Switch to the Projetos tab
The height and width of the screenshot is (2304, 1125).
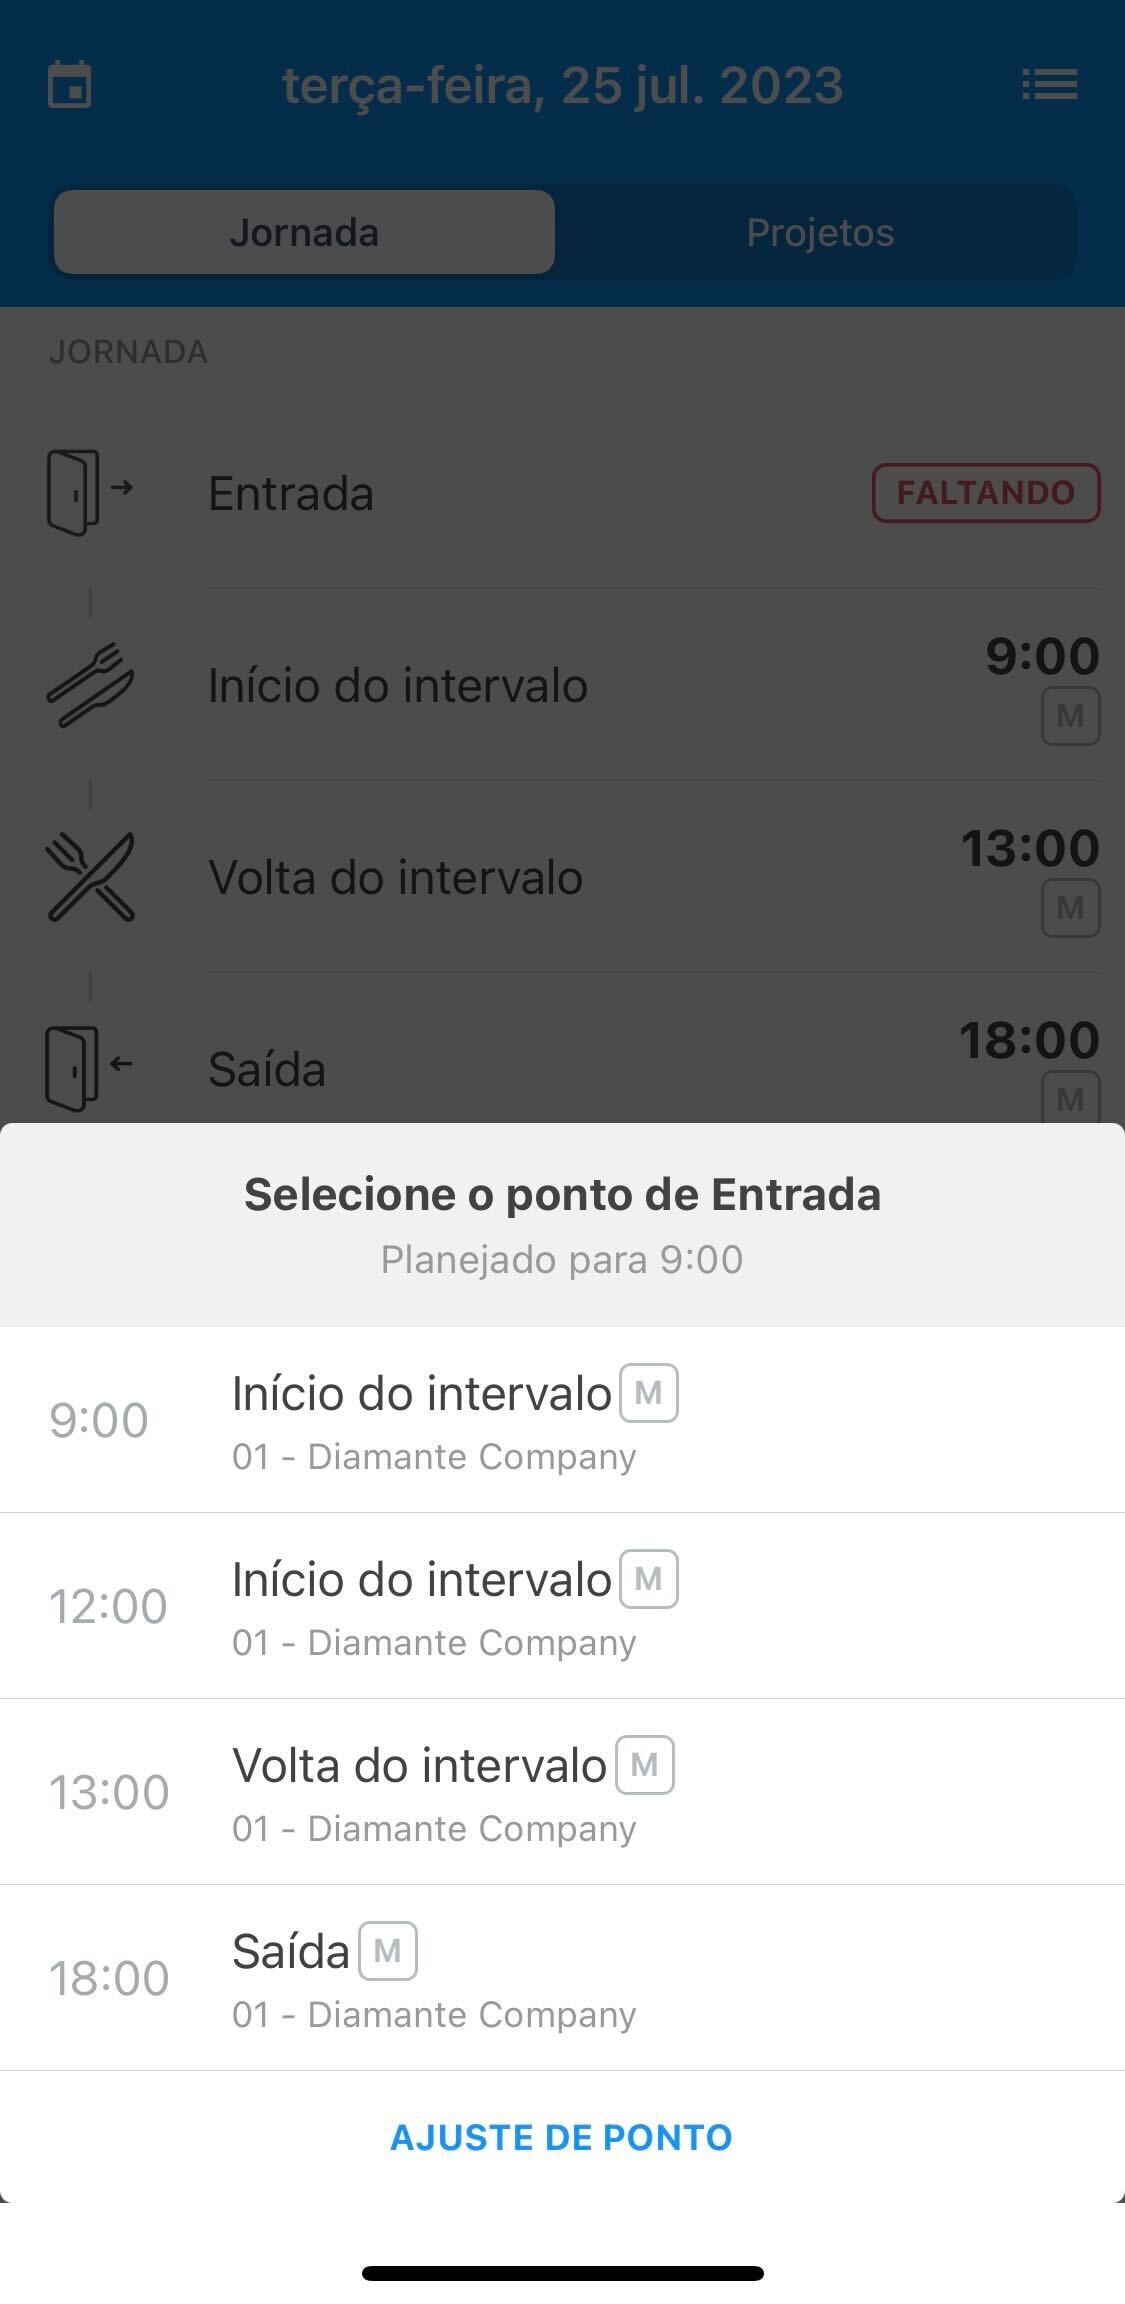click(820, 232)
